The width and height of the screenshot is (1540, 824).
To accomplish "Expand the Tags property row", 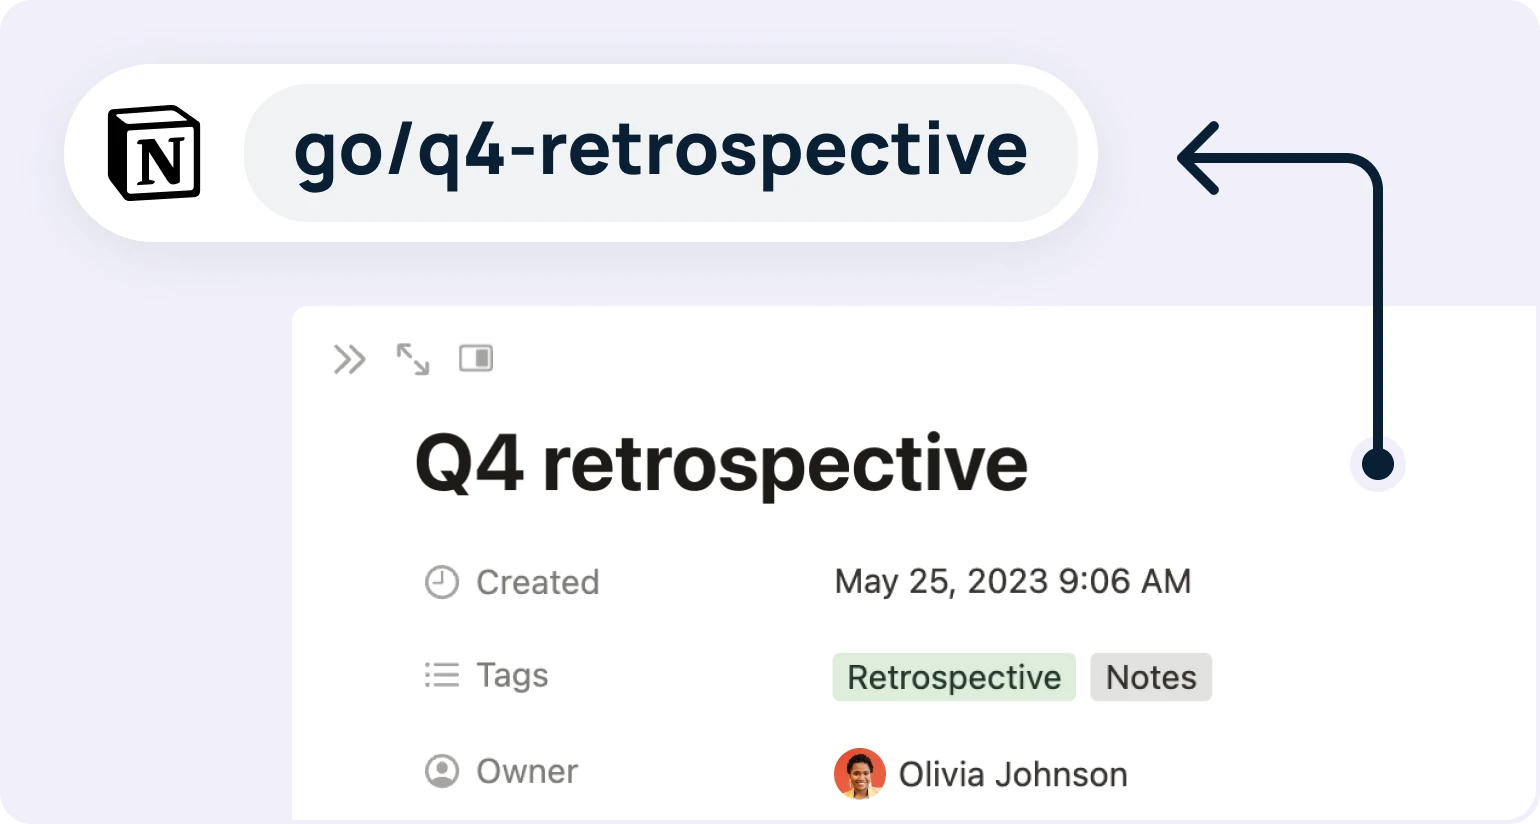I will pos(511,675).
